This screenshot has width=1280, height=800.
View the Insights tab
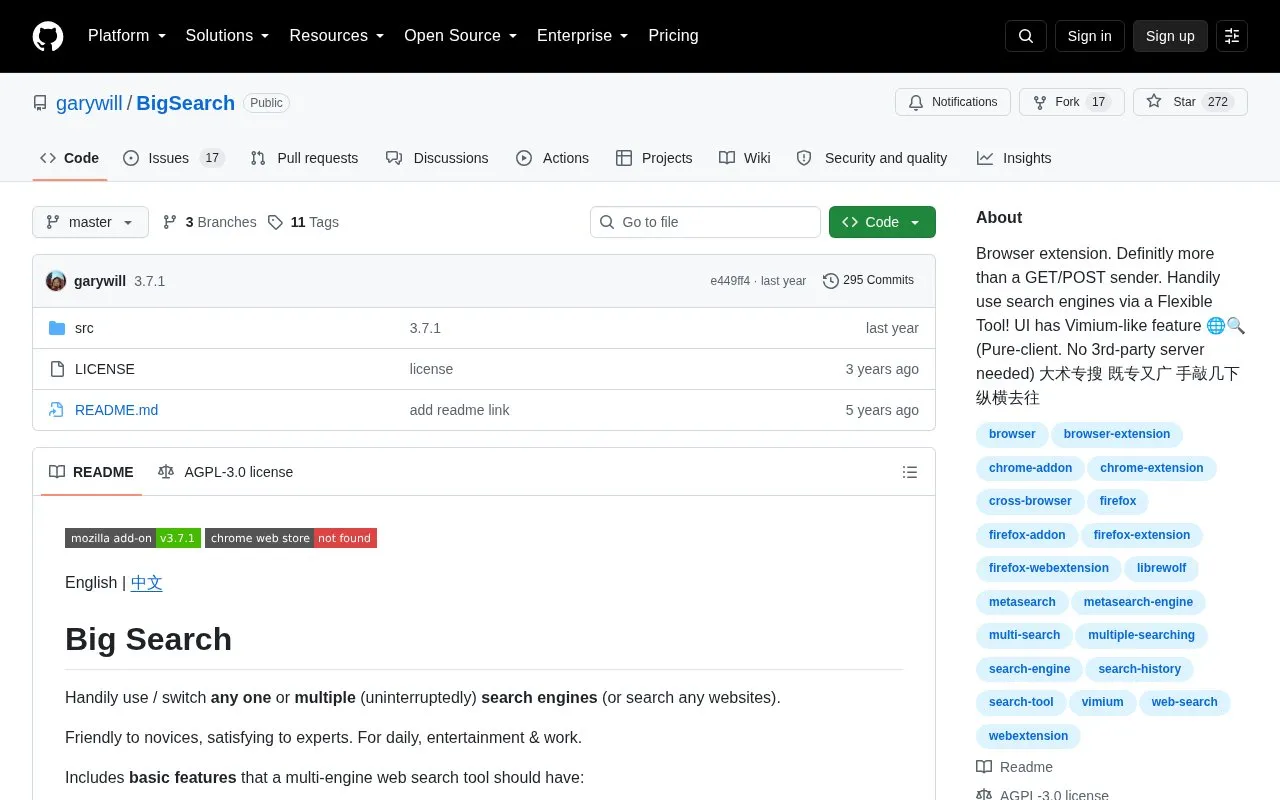point(1014,158)
